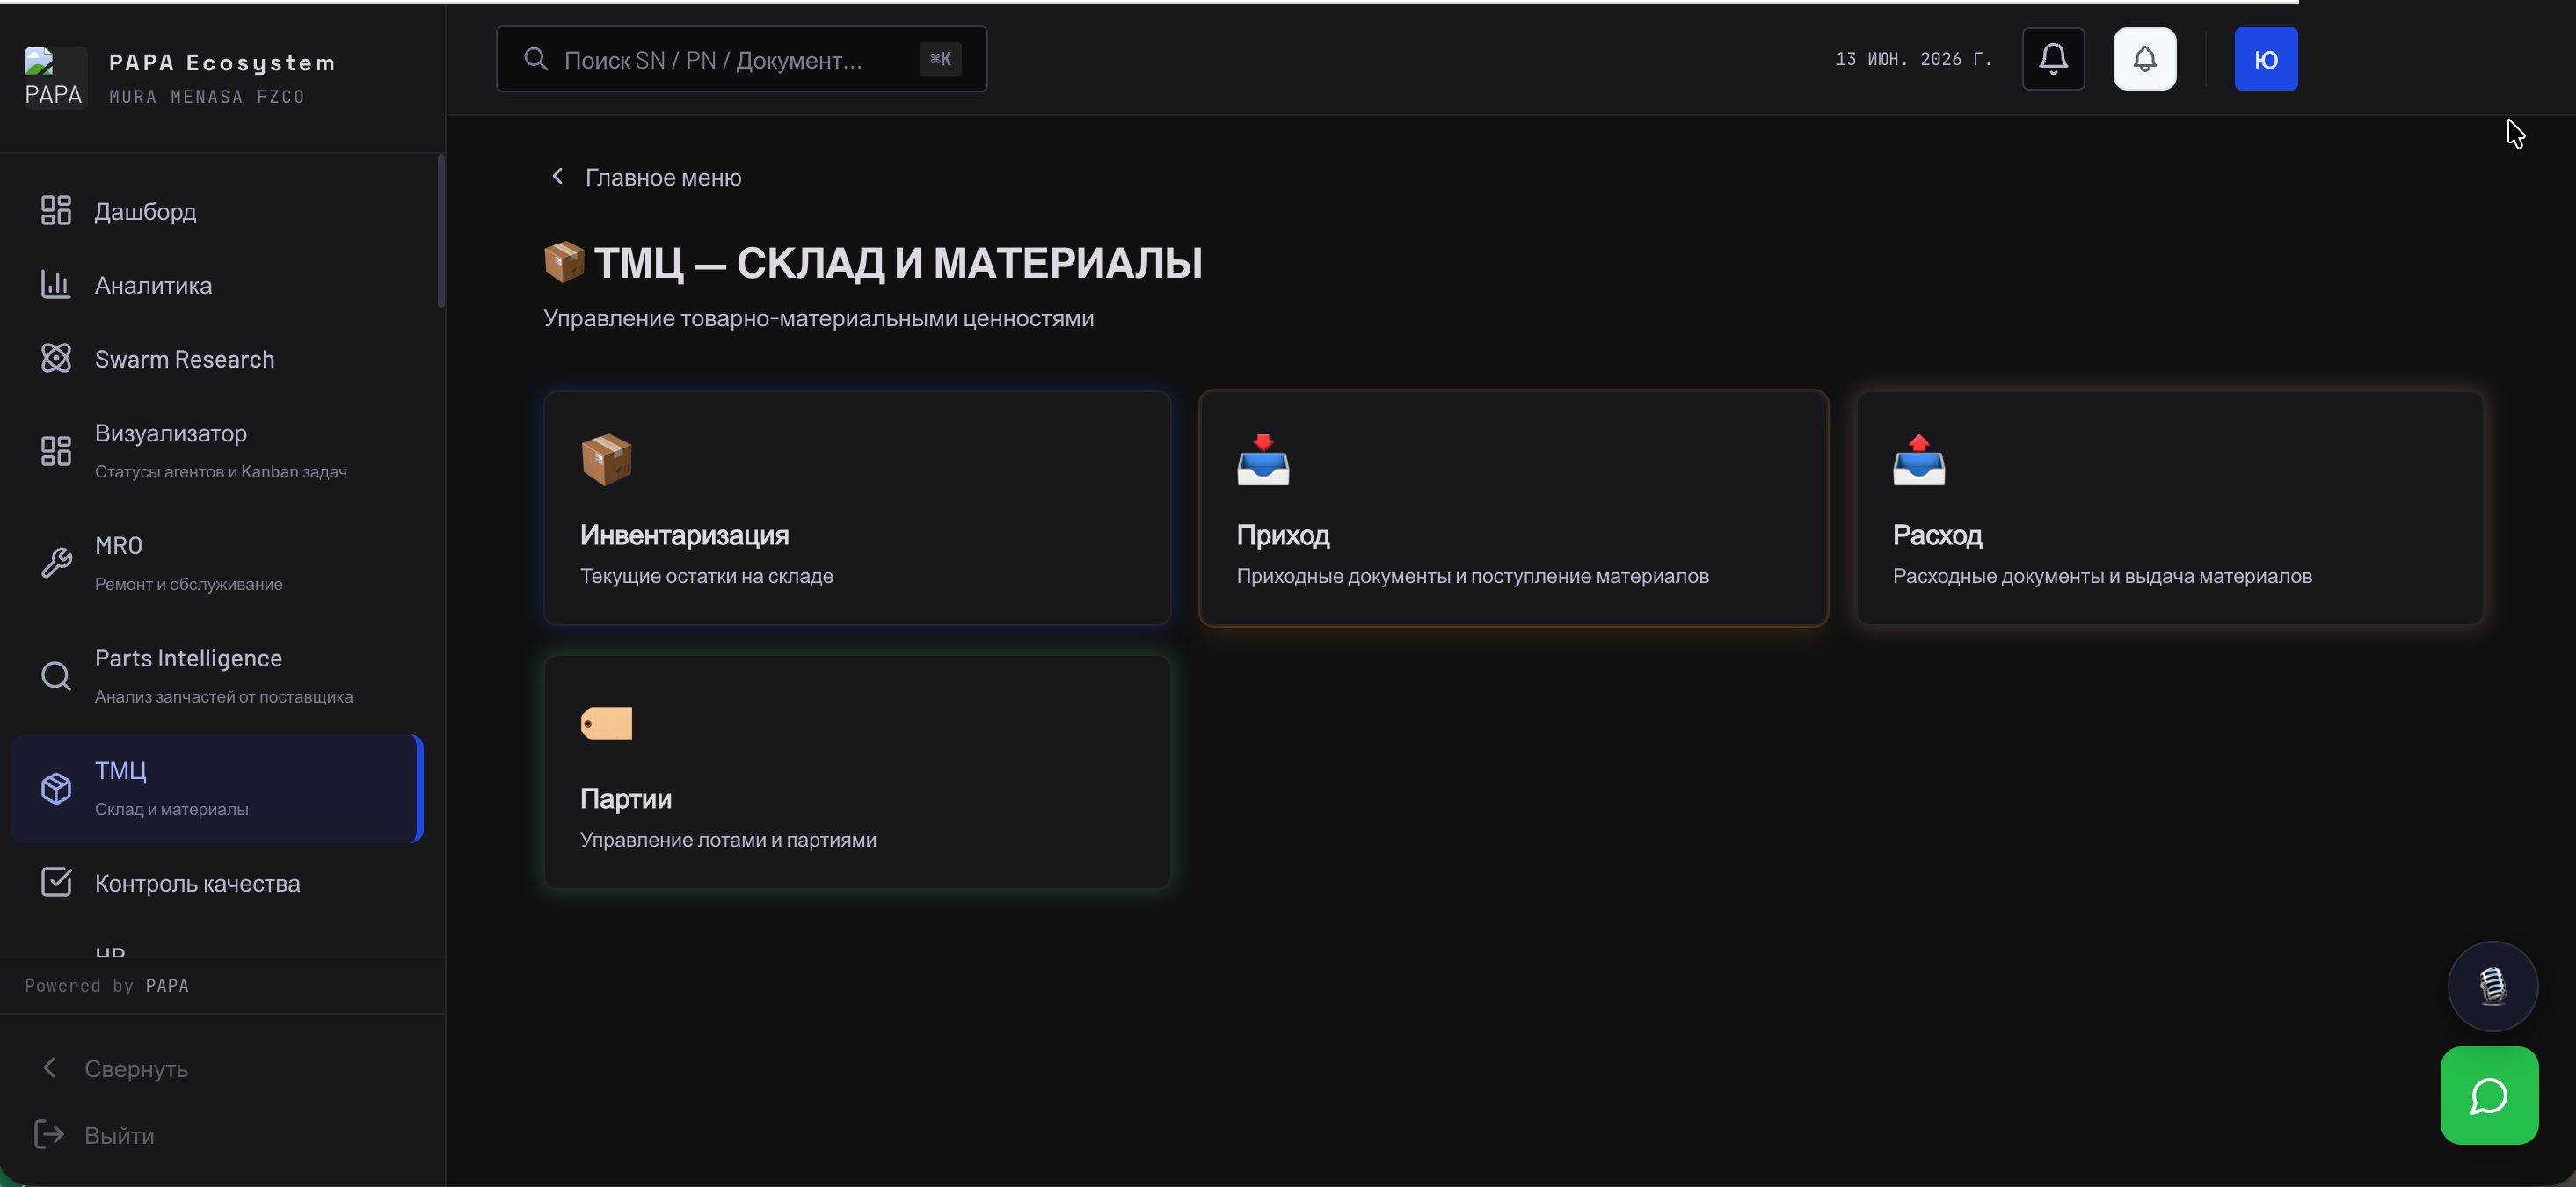Open Дашборд in the sidebar
Screen dimensions: 2576x1187
click(216, 211)
